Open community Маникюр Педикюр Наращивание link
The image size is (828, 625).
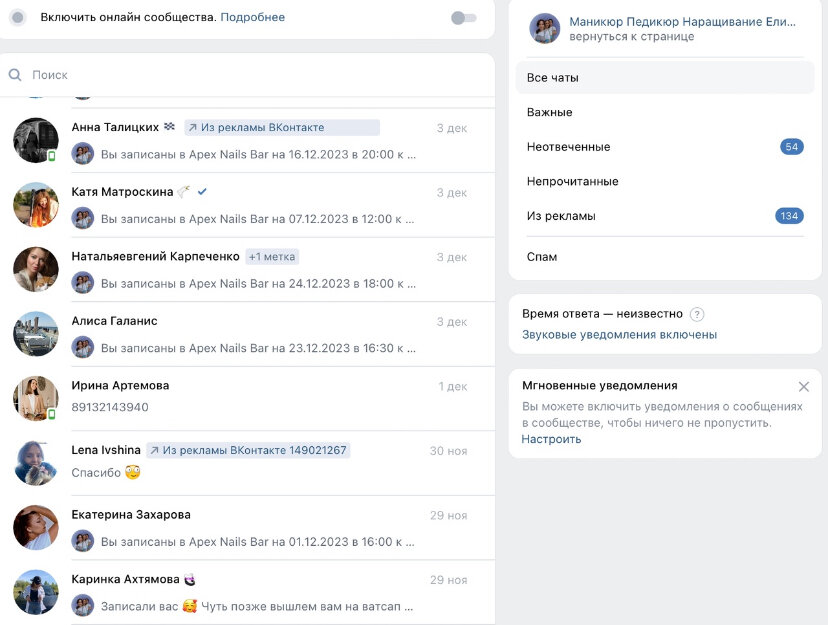point(682,22)
